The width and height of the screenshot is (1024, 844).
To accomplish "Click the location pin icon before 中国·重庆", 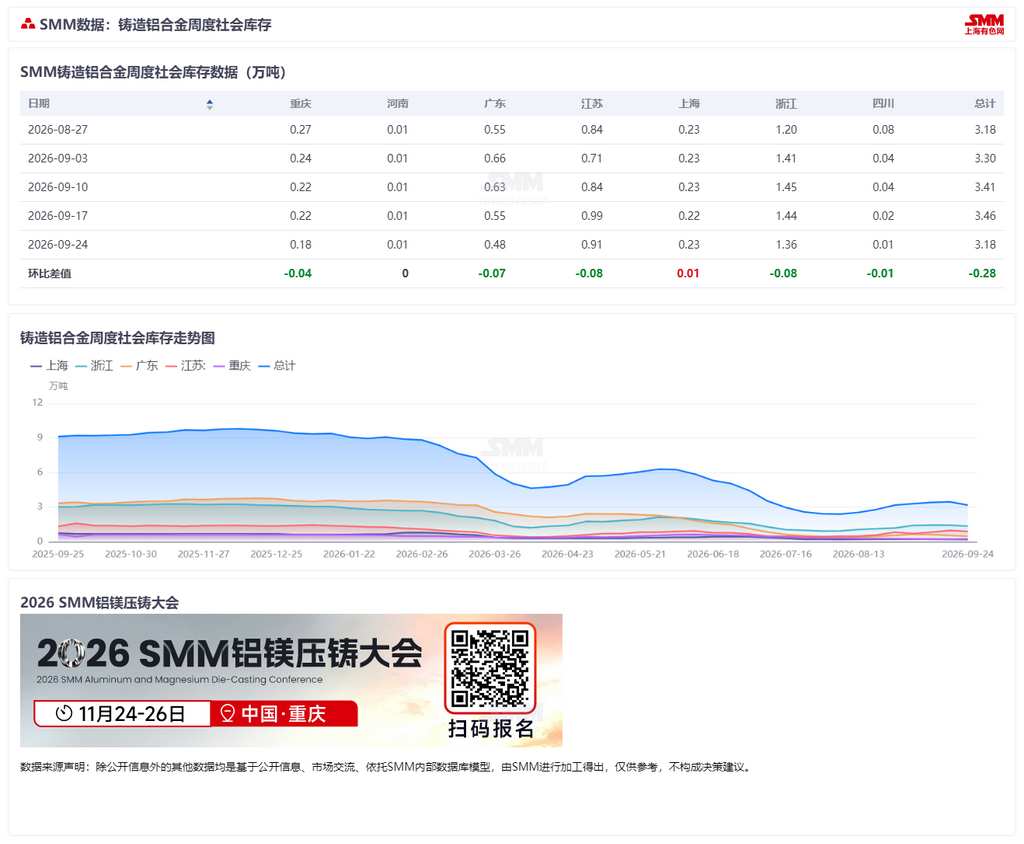I will [x=227, y=713].
